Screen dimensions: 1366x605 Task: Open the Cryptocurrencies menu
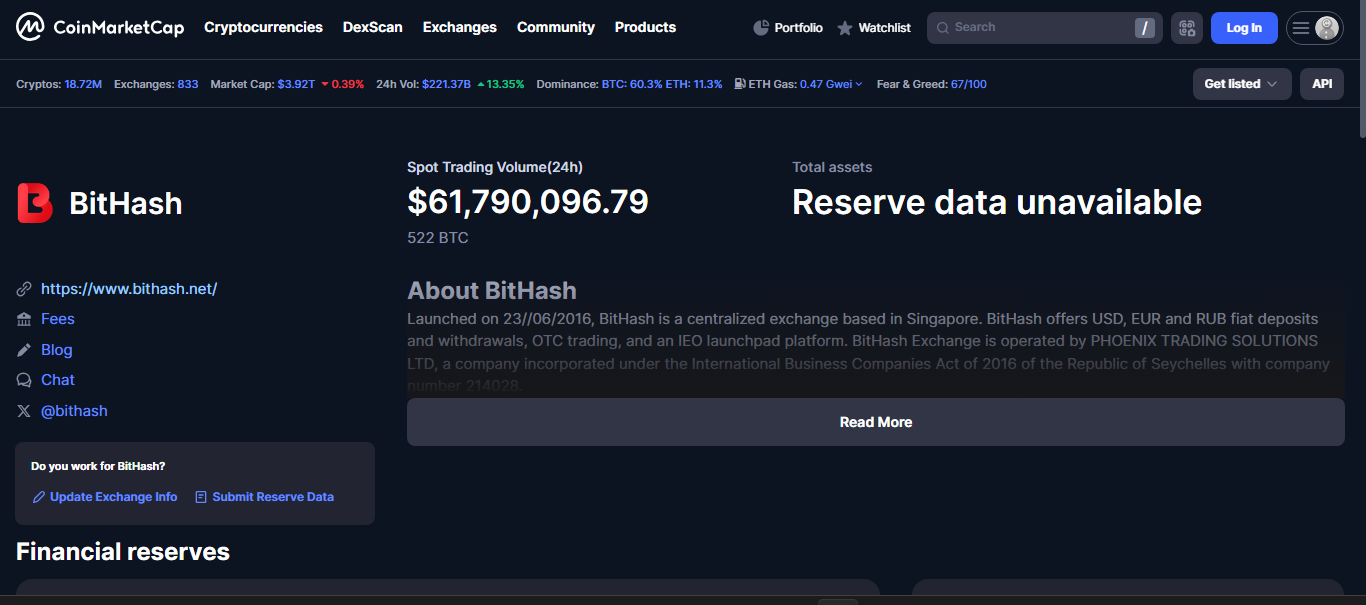click(263, 27)
